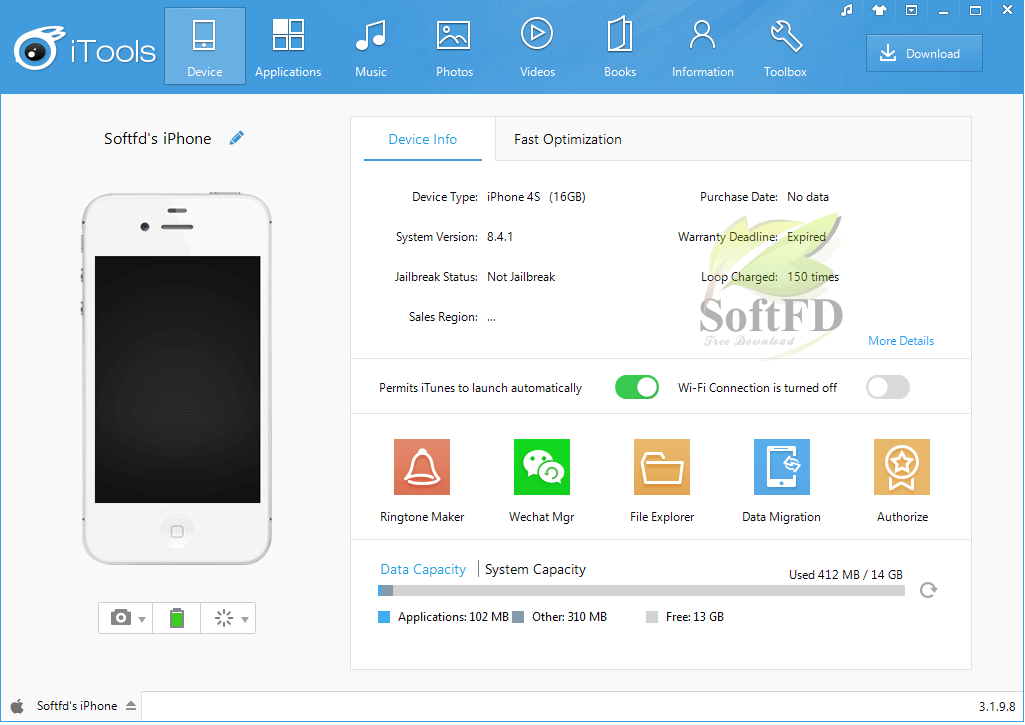Switch to the Videos section
The height and width of the screenshot is (725, 1025).
click(x=537, y=46)
